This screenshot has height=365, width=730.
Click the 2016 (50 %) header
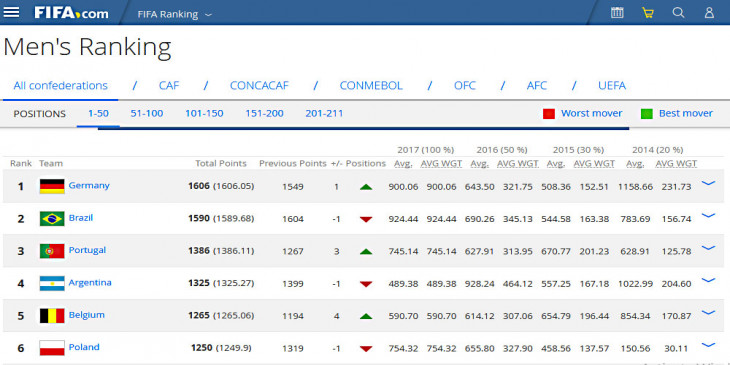point(502,150)
